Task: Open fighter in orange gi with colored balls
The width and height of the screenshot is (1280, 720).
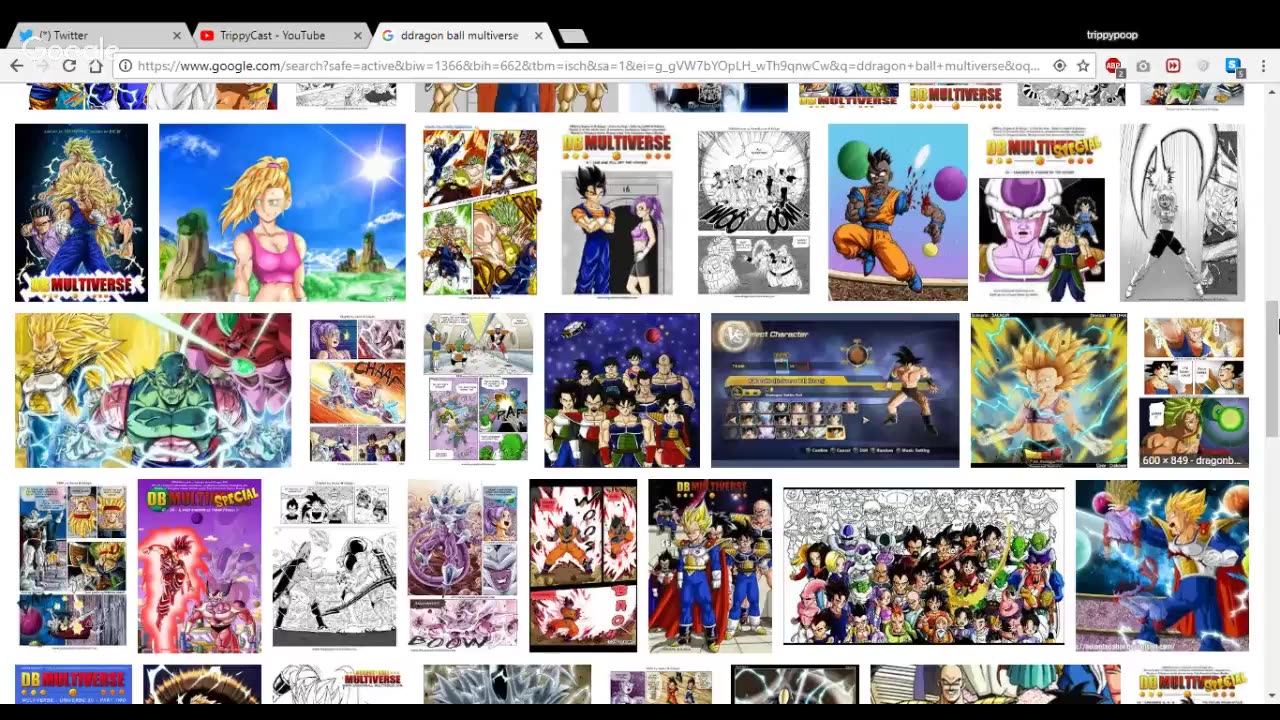Action: 898,212
